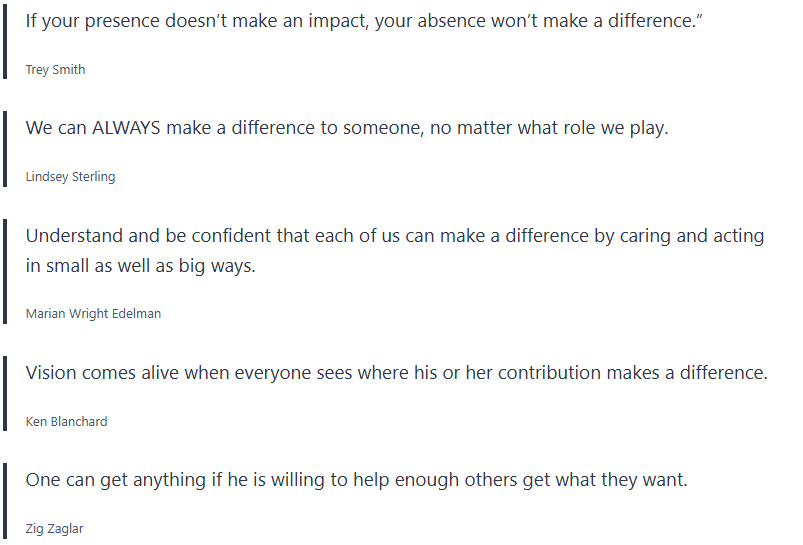Click the quote about presence and absence
803x545 pixels.
(x=362, y=21)
